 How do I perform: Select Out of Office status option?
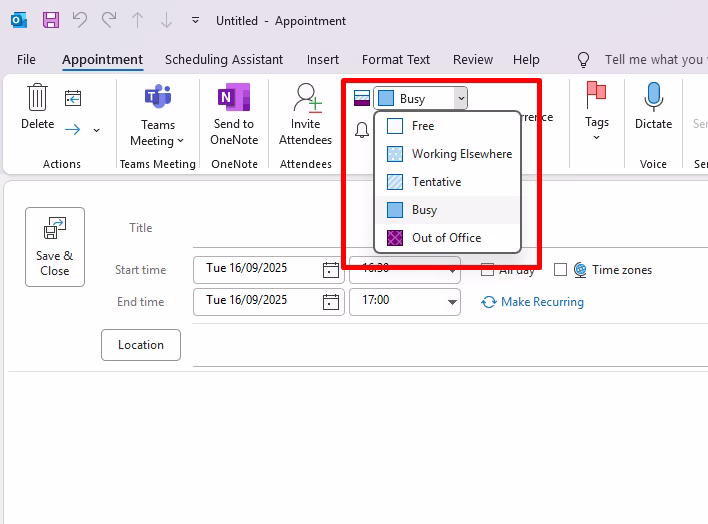[446, 238]
